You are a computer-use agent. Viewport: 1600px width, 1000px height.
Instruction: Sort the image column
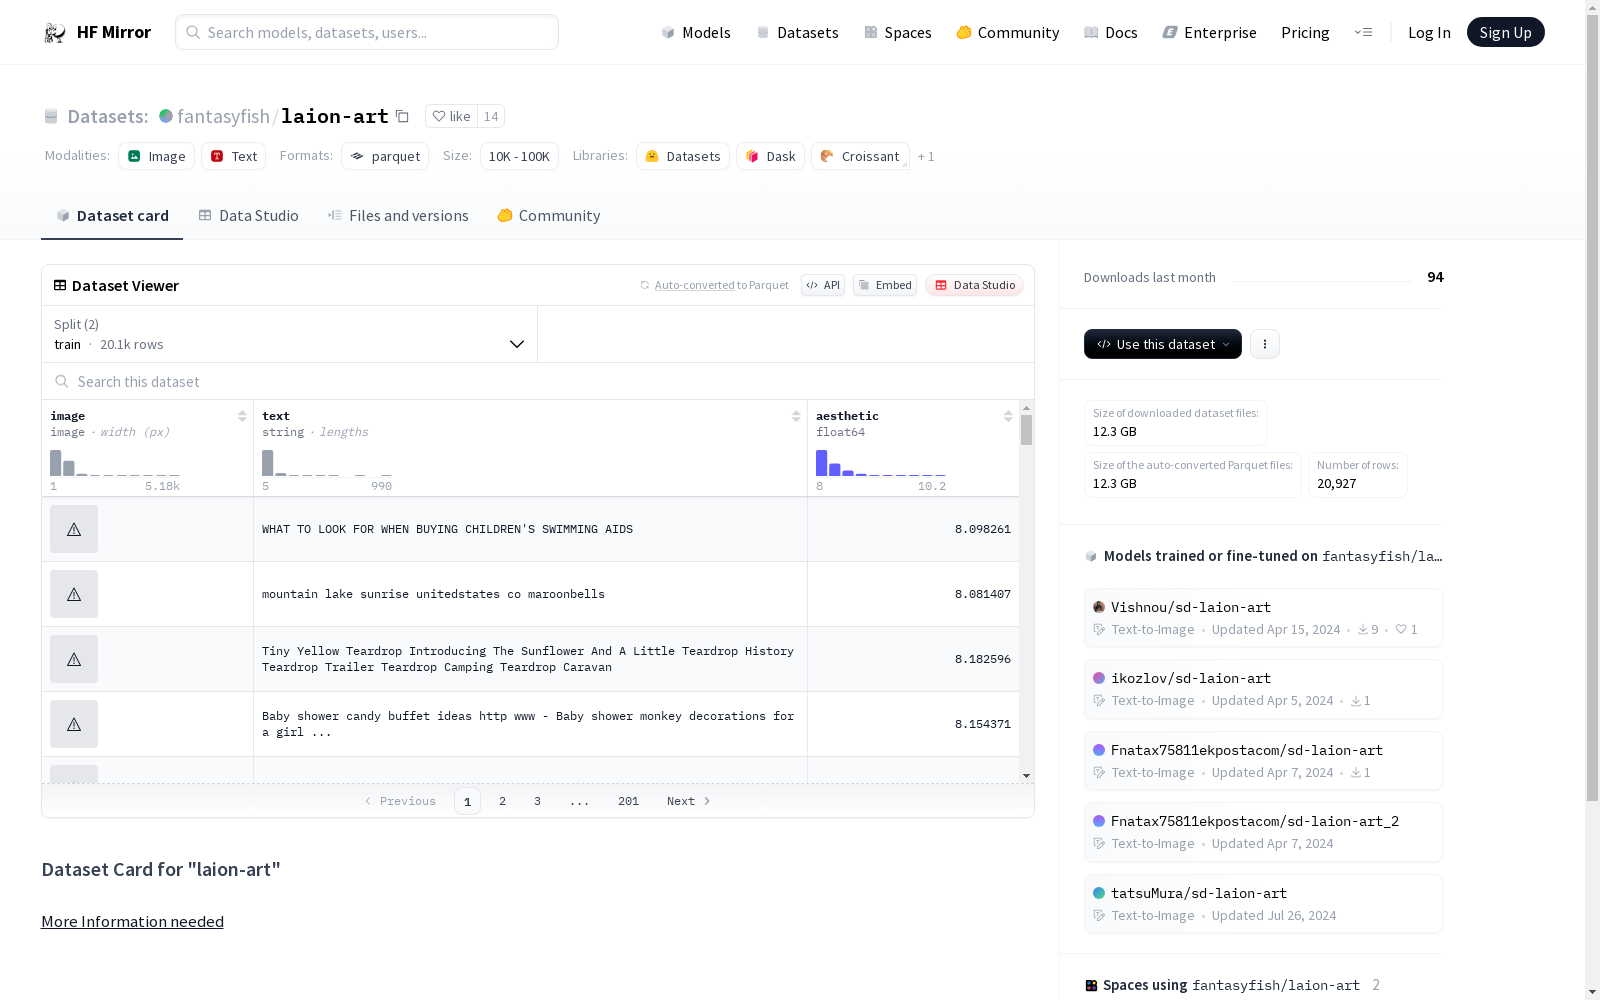pos(242,416)
